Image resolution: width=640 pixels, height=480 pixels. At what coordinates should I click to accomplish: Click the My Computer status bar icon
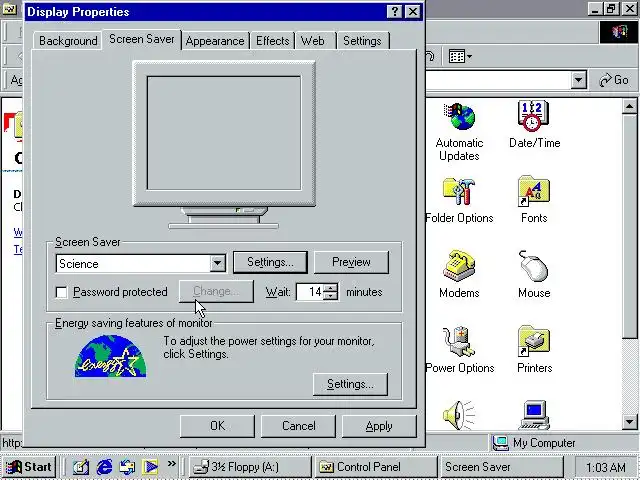pyautogui.click(x=500, y=443)
